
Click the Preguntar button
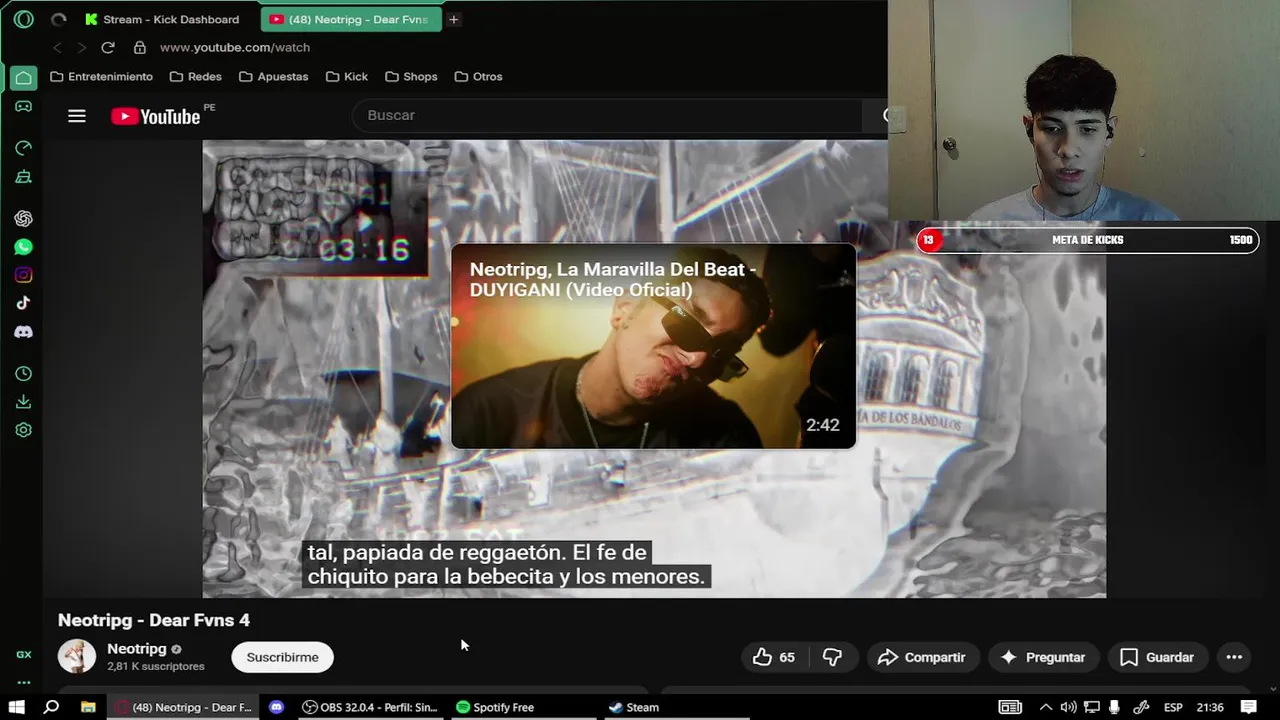pyautogui.click(x=1042, y=657)
